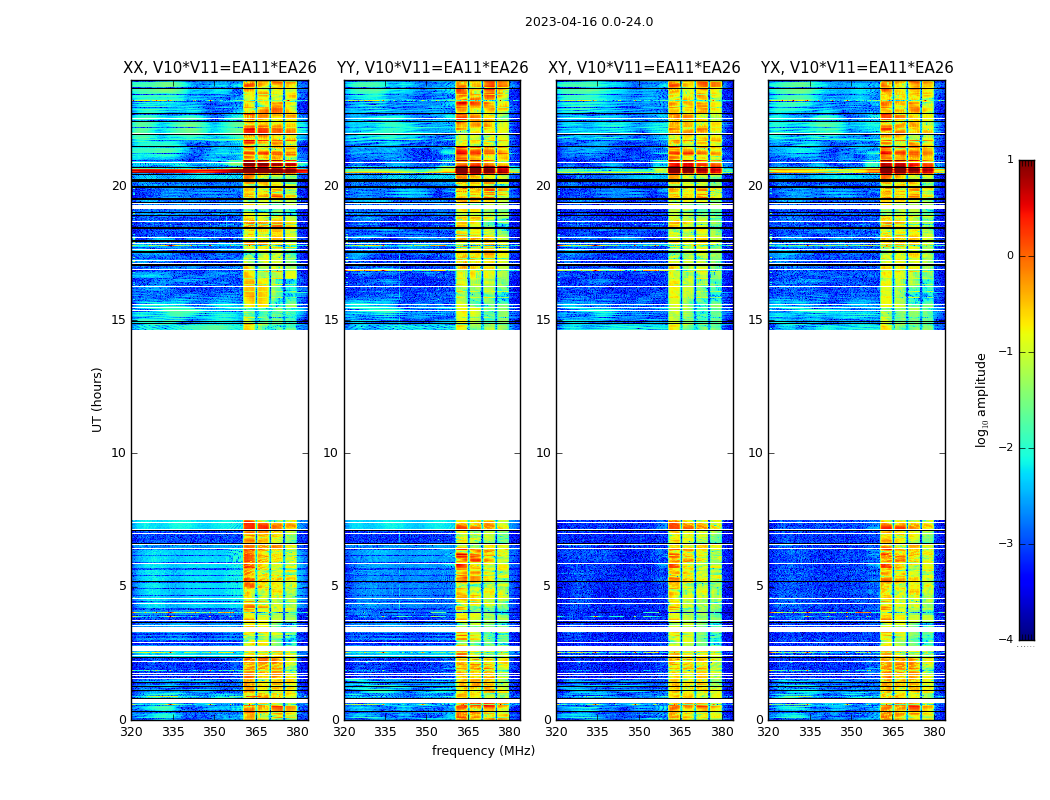1050x800 pixels.
Task: Select the YX panel title text
Action: pos(857,68)
